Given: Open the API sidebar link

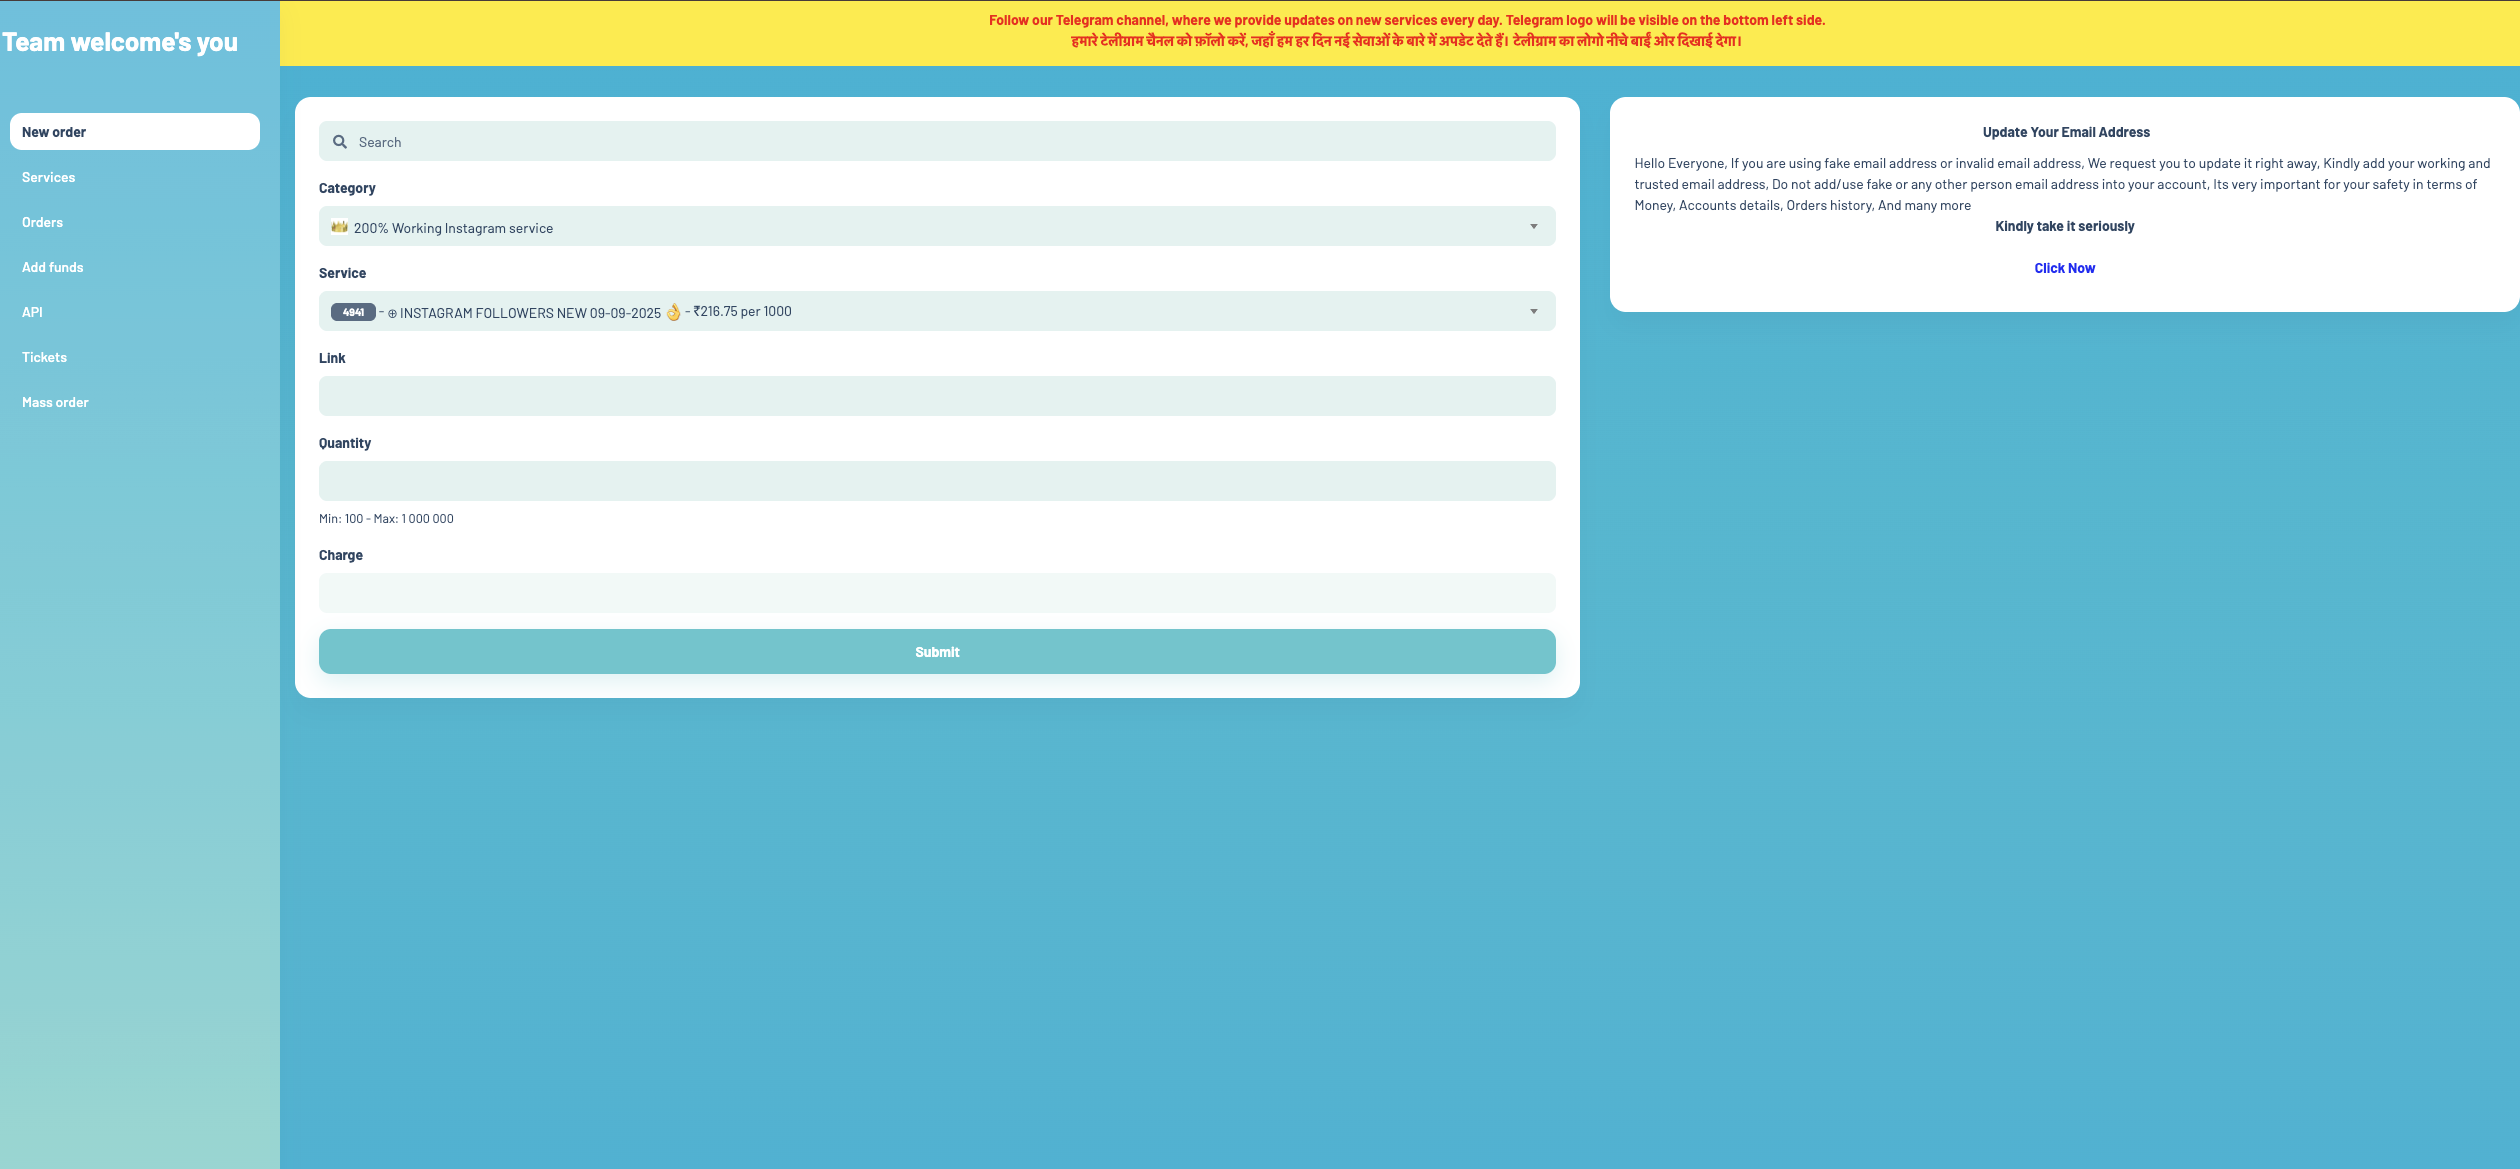Looking at the screenshot, I should click(32, 312).
